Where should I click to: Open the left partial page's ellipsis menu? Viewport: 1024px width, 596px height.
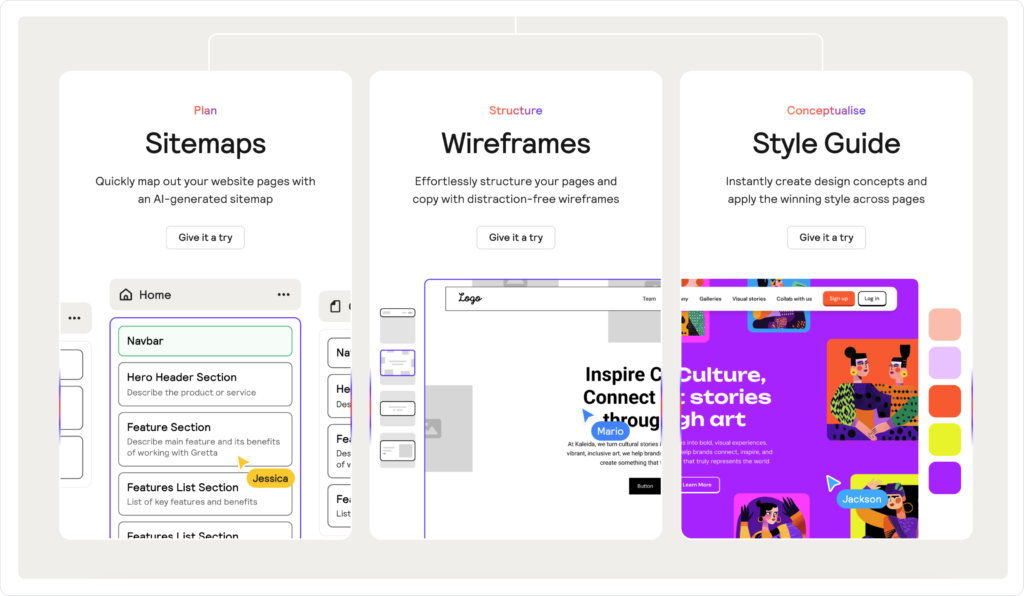pyautogui.click(x=74, y=318)
